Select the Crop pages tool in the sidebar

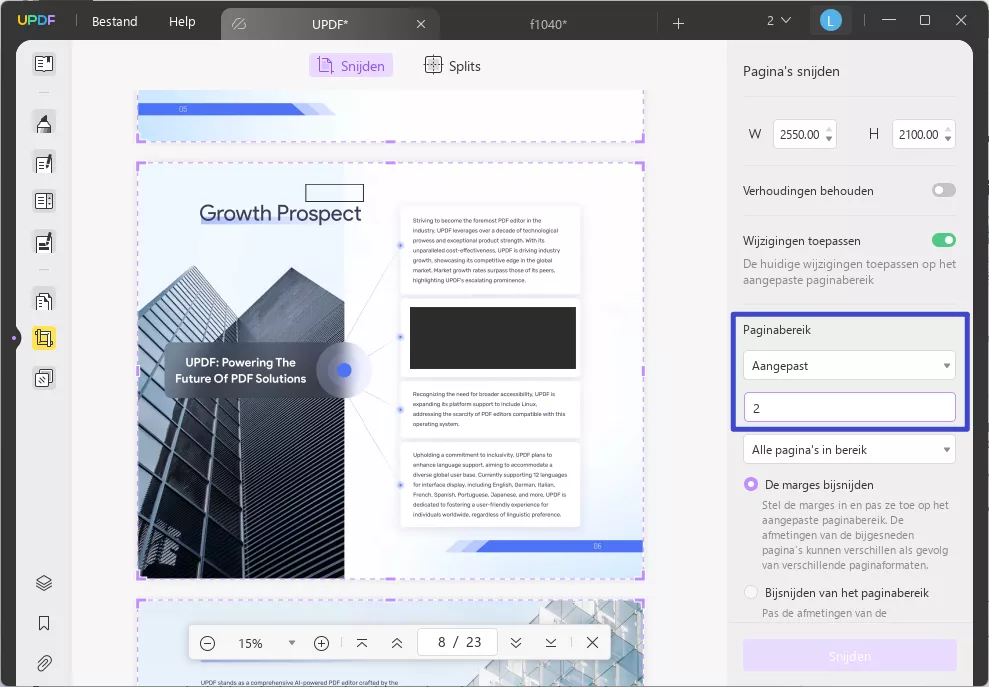[x=43, y=338]
